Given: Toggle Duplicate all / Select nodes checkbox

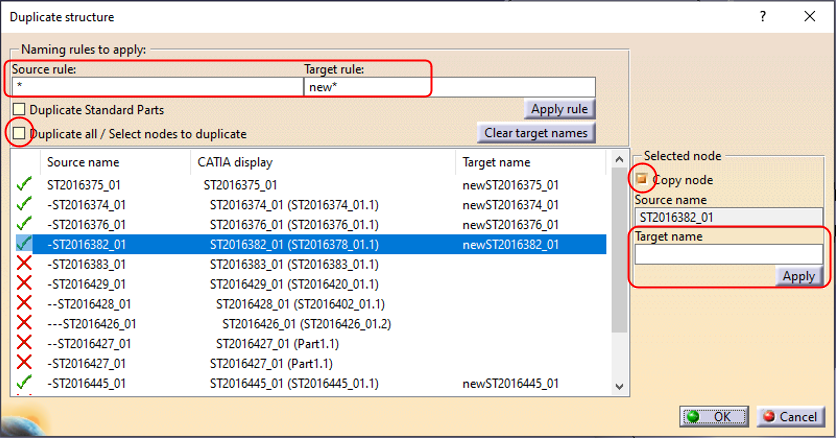Looking at the screenshot, I should 19,133.
